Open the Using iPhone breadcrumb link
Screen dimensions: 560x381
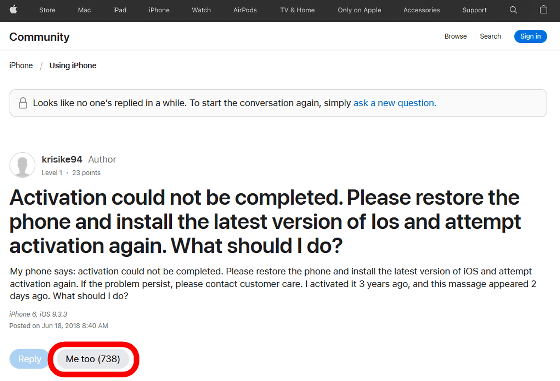point(73,65)
